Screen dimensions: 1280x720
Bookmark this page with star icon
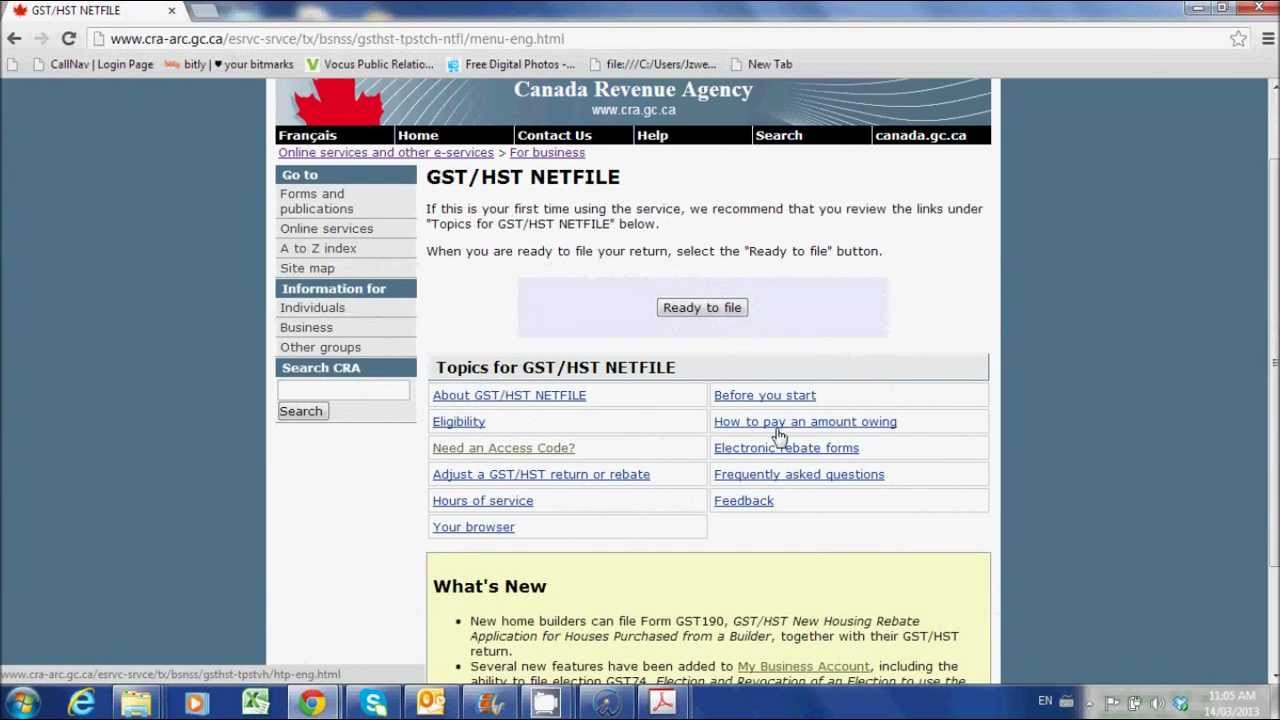[x=1238, y=39]
